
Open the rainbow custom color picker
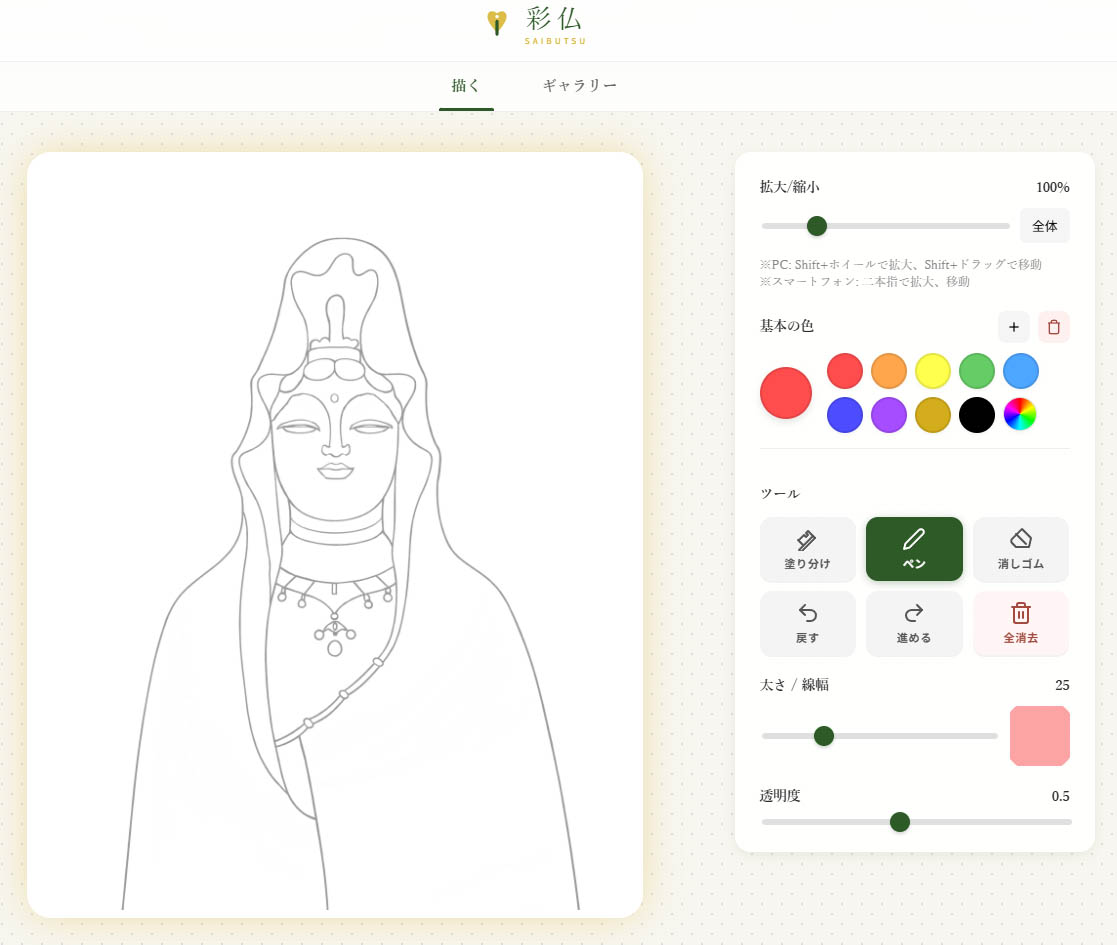click(1020, 414)
